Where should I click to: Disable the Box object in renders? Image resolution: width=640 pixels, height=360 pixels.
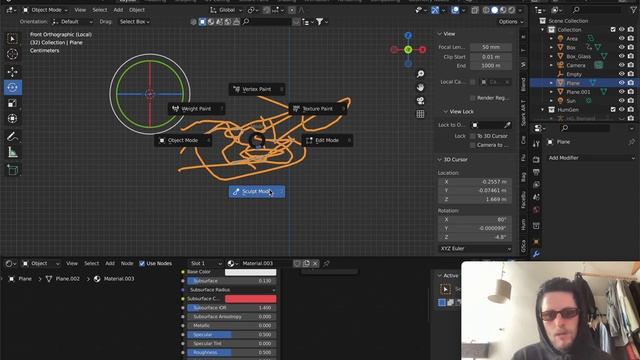(631, 47)
